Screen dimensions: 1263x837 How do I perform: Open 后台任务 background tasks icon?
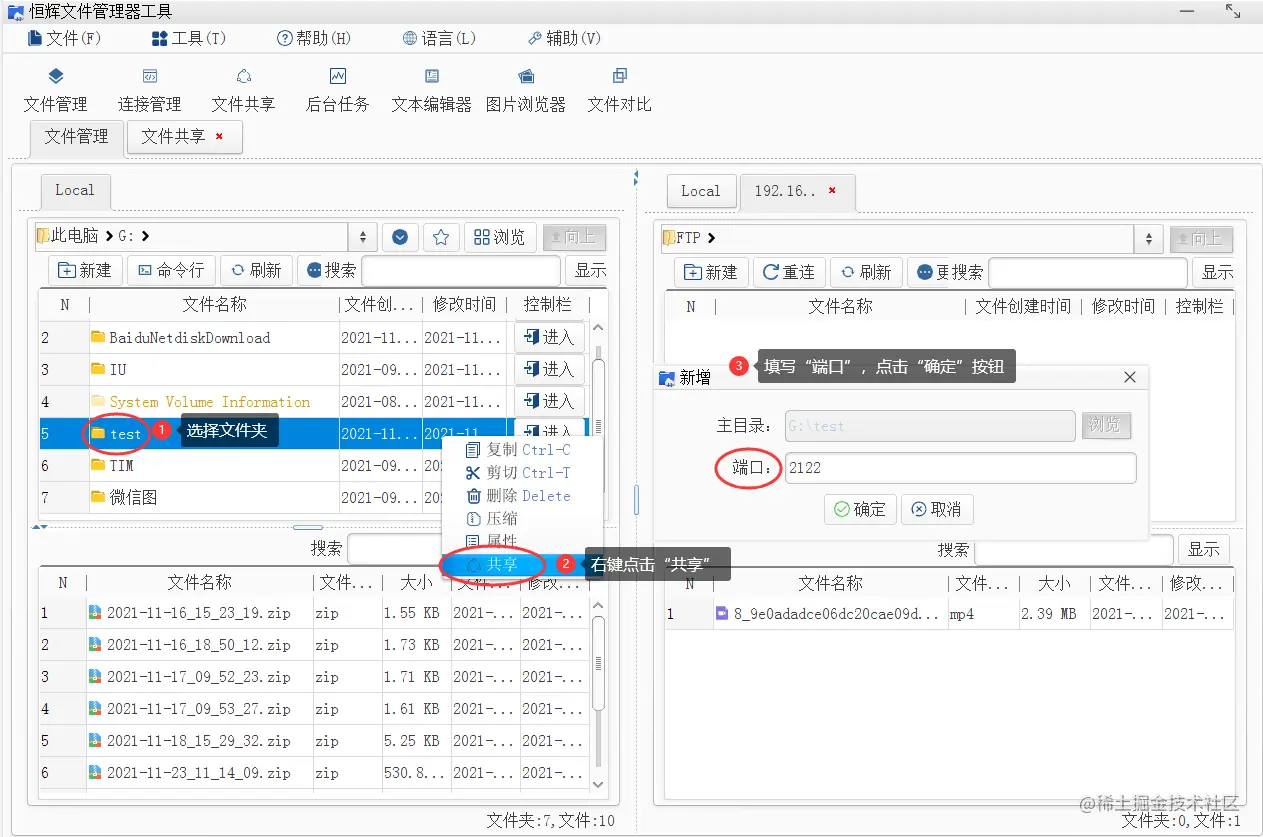coord(337,90)
